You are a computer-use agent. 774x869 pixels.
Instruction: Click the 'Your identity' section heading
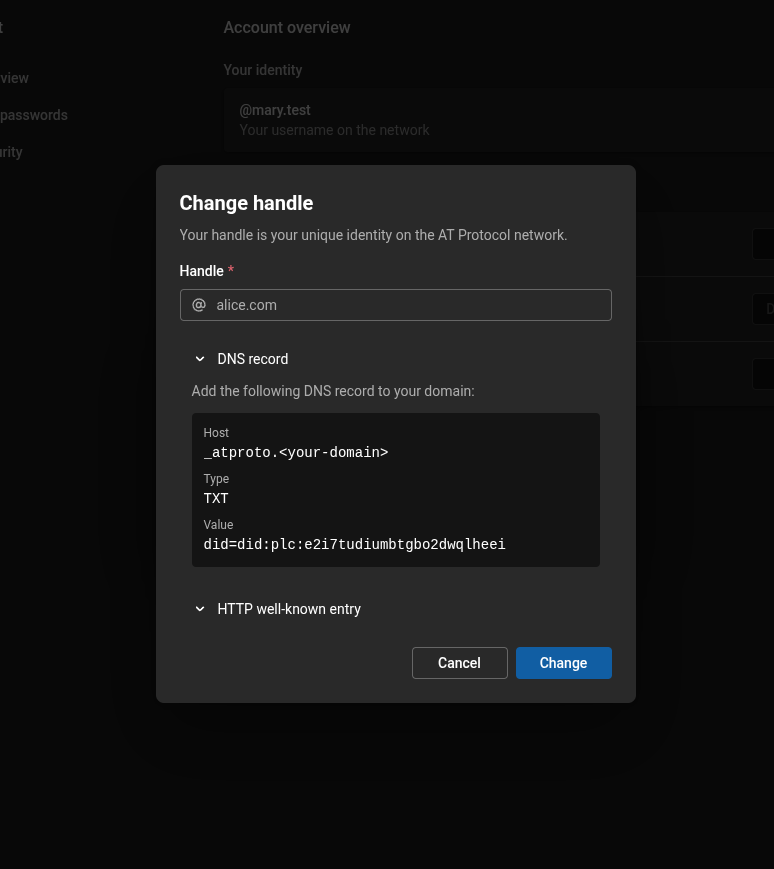[263, 70]
